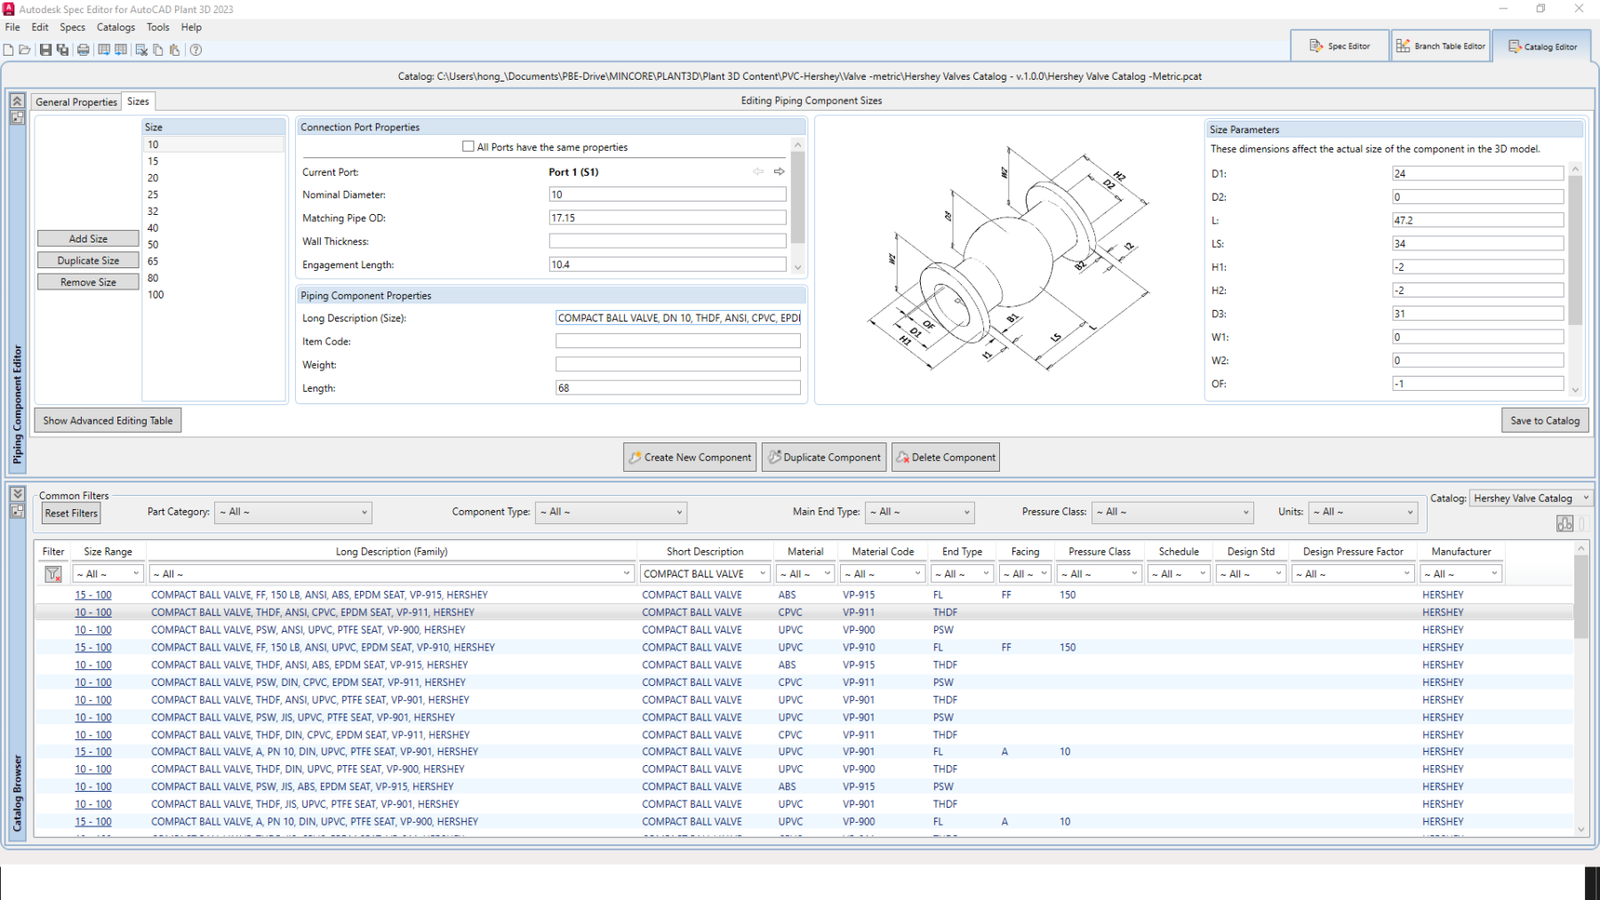Click the Open folder toolbar icon
The height and width of the screenshot is (900, 1600).
[25, 50]
